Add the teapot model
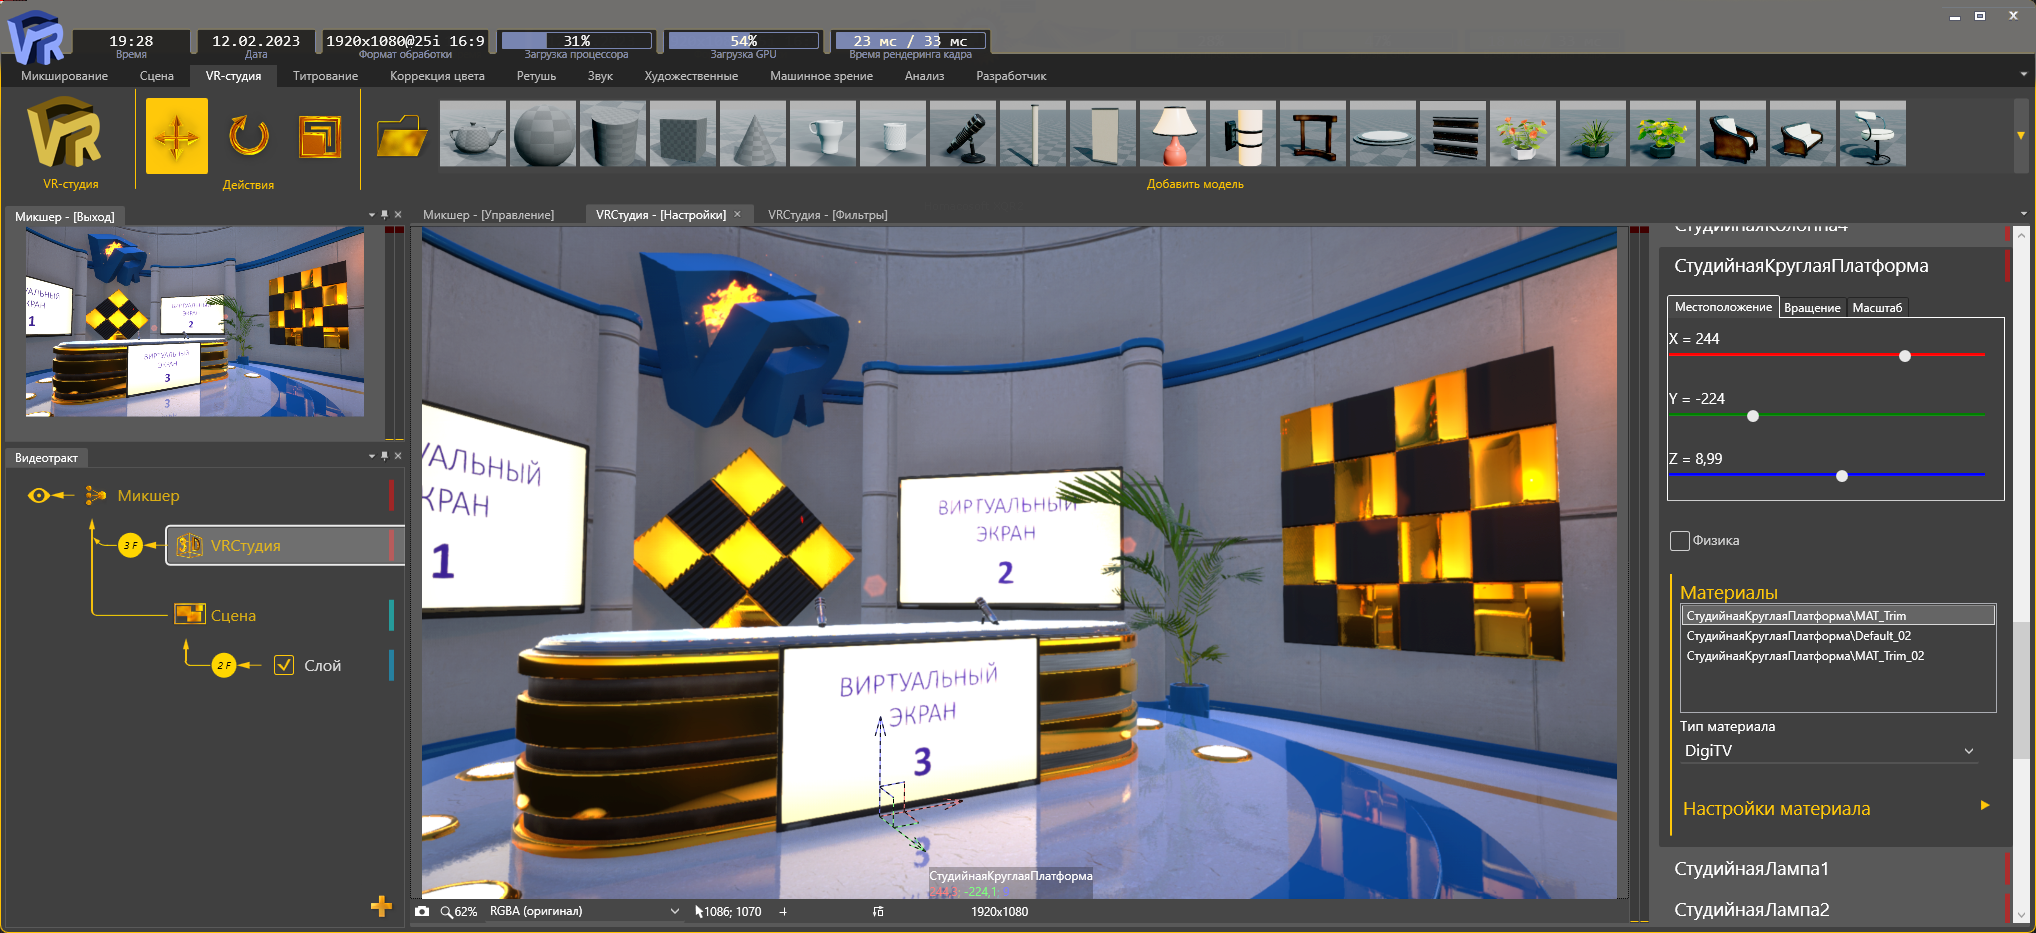 tap(473, 134)
